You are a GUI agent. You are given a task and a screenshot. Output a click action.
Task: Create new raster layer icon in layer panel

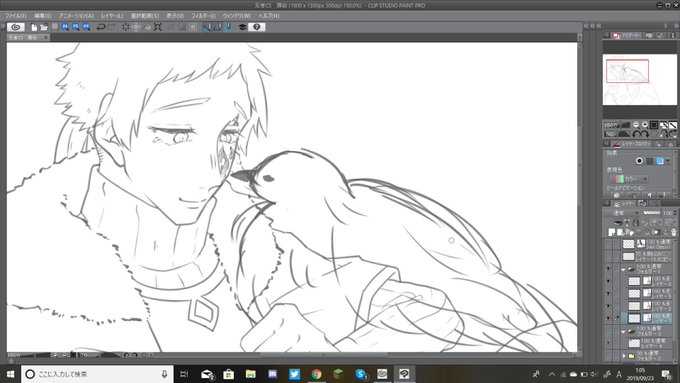611,232
